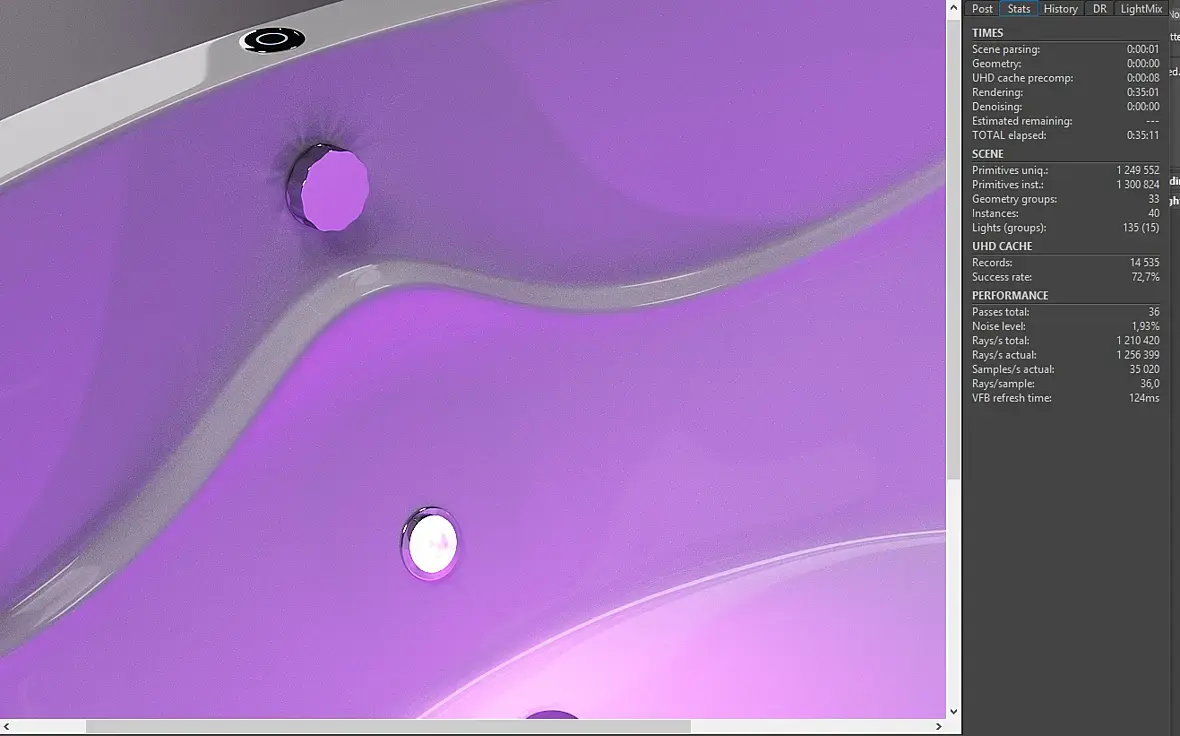Viewport: 1180px width, 736px height.
Task: Click the Primitives inst. value 1 300 824
Action: point(1138,185)
